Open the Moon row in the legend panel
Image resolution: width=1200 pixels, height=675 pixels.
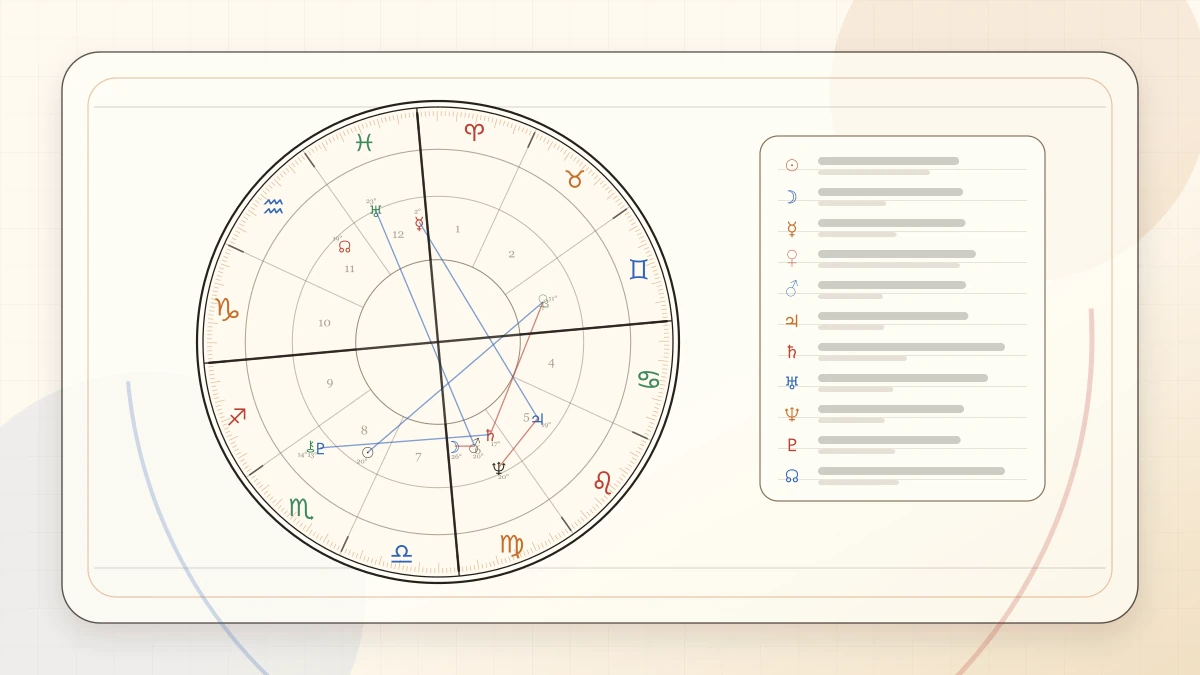coord(903,196)
